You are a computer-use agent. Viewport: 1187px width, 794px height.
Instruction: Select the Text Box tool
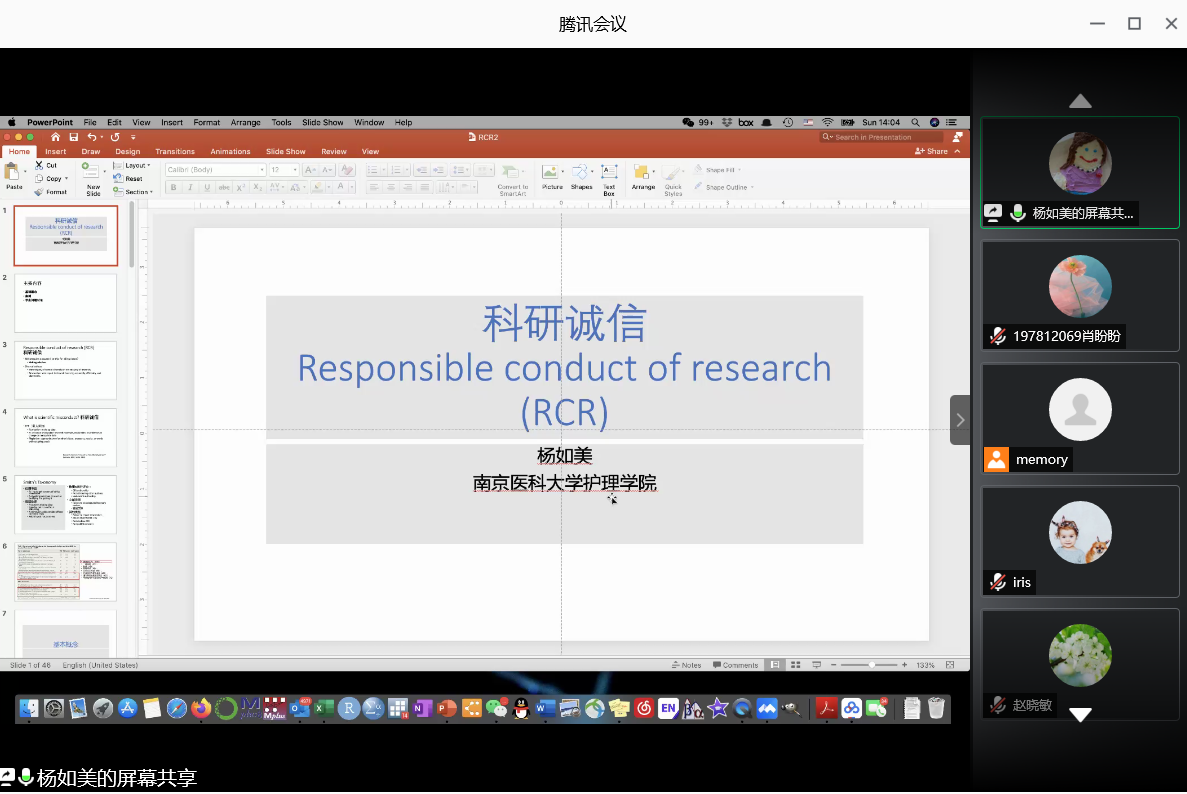[608, 172]
